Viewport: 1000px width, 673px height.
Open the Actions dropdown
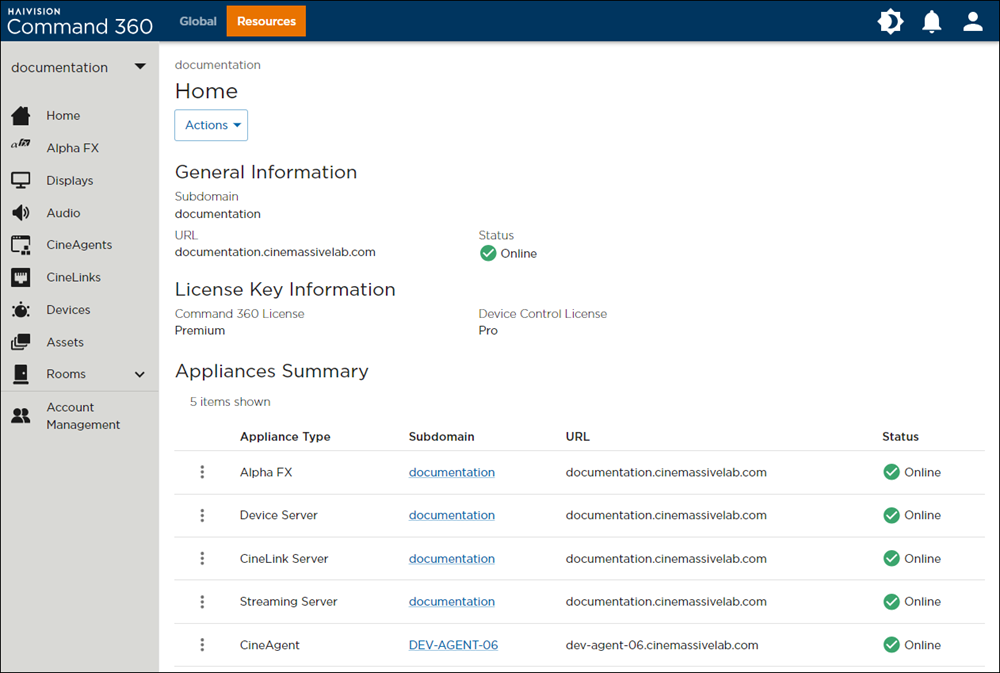pyautogui.click(x=210, y=125)
